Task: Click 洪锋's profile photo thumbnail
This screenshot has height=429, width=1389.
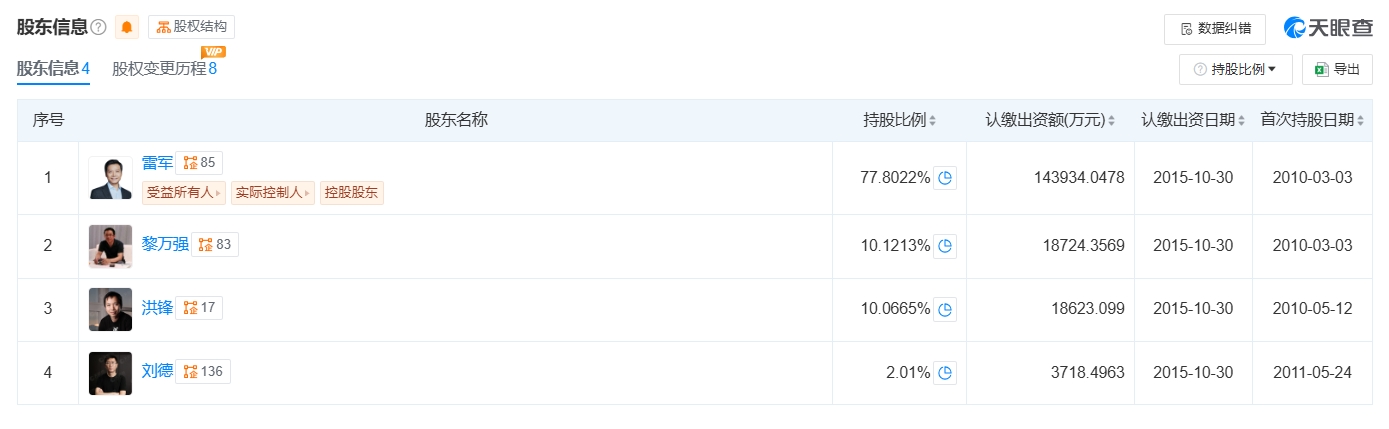Action: (110, 309)
